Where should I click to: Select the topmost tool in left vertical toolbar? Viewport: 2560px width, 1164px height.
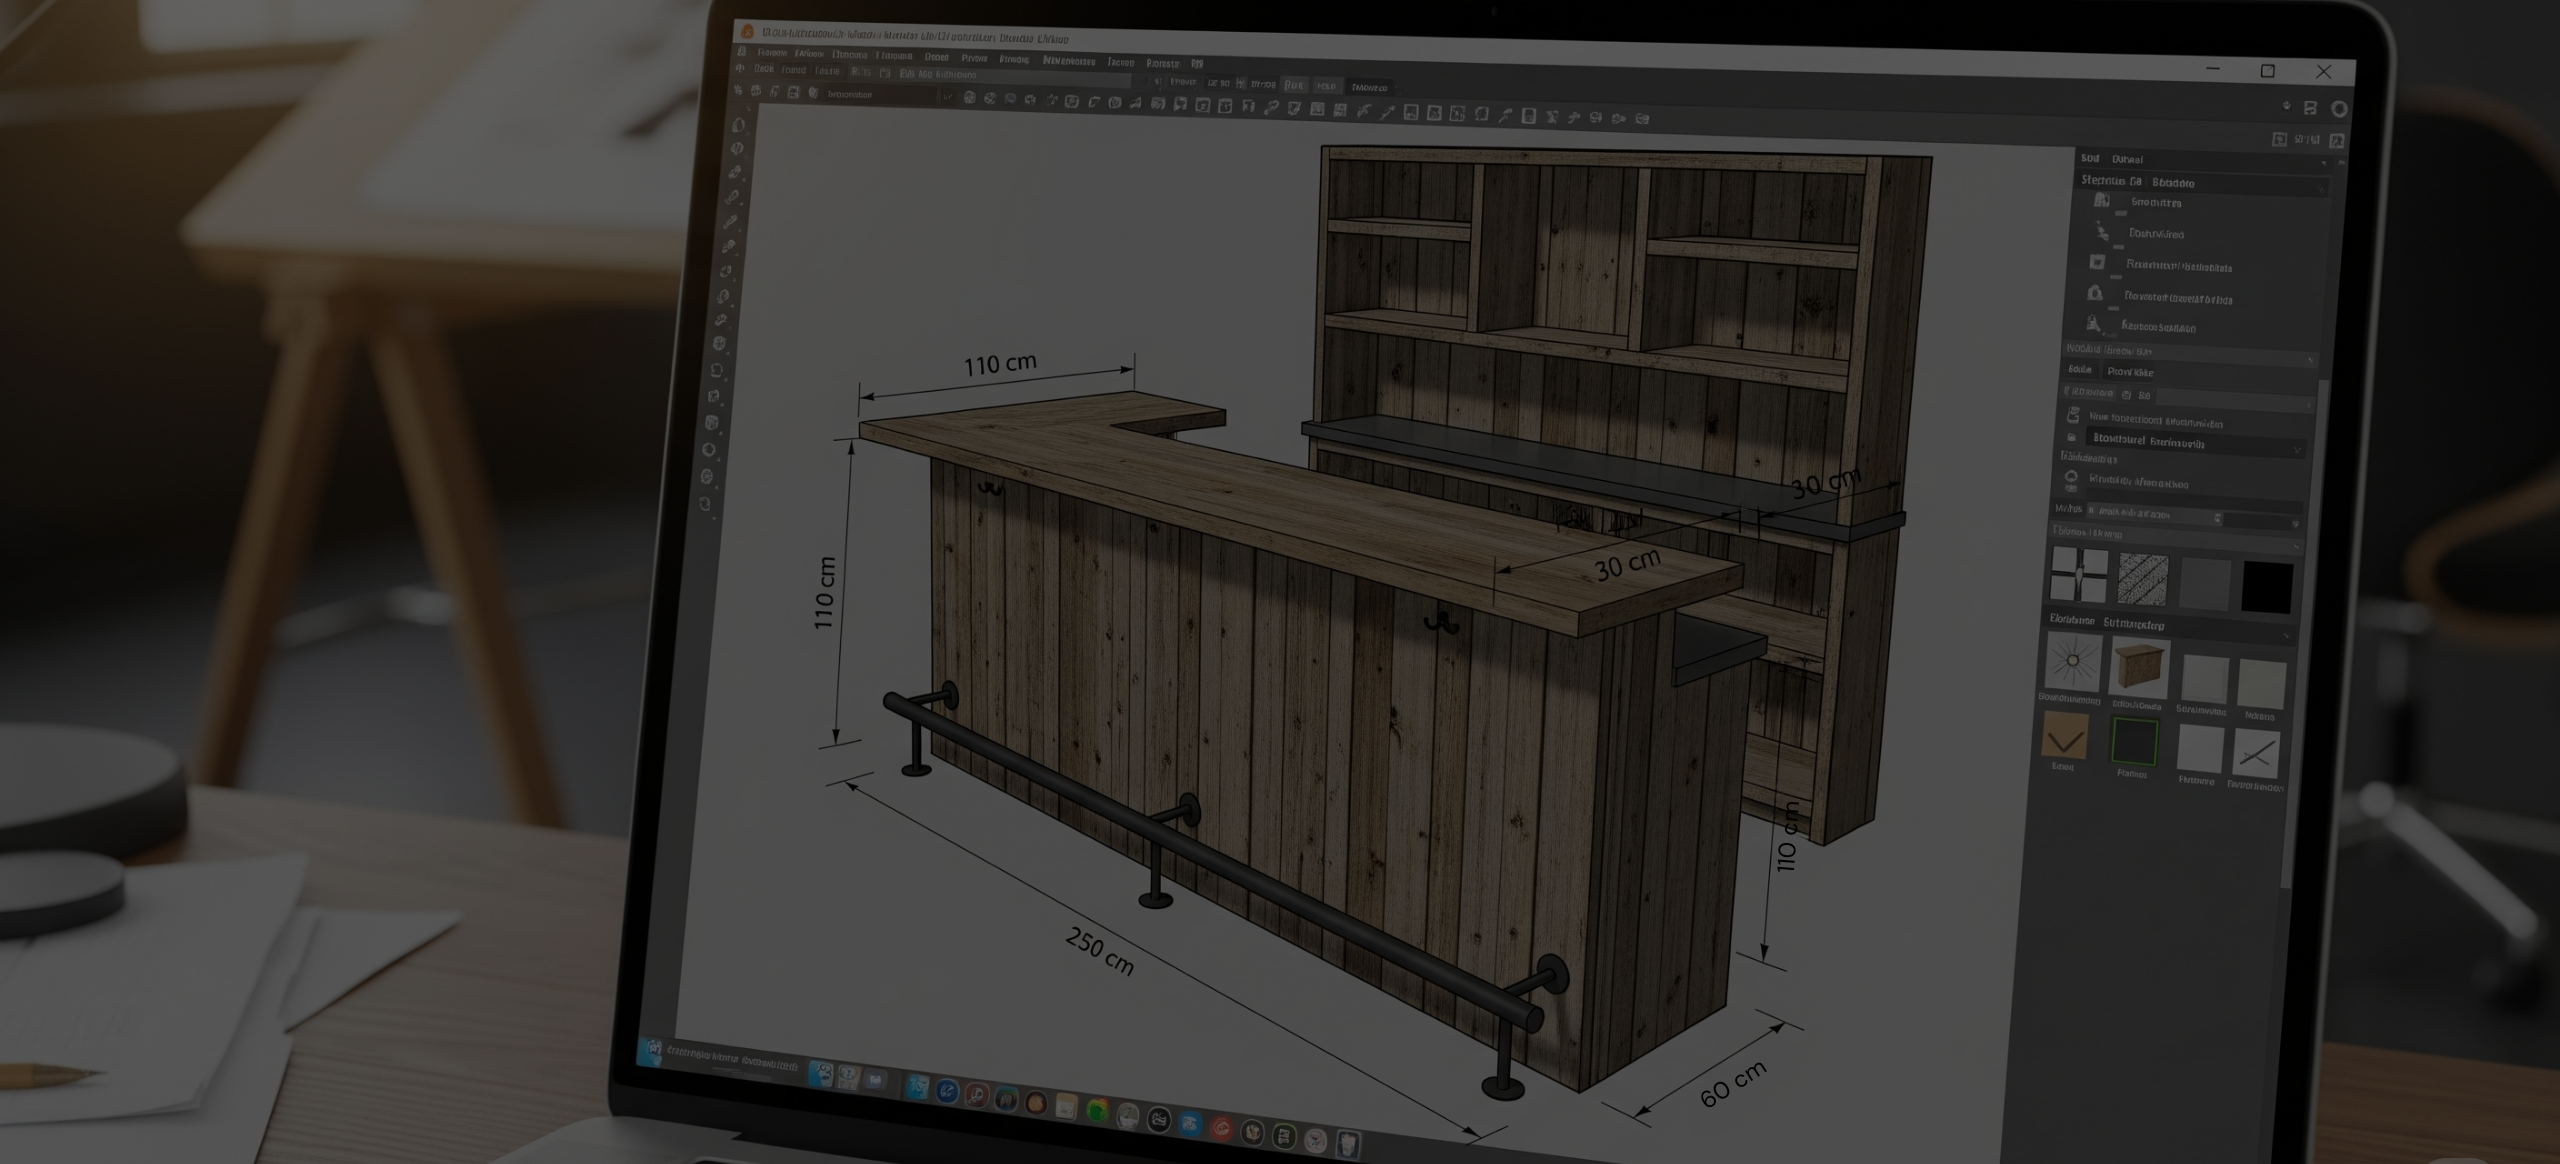[739, 125]
